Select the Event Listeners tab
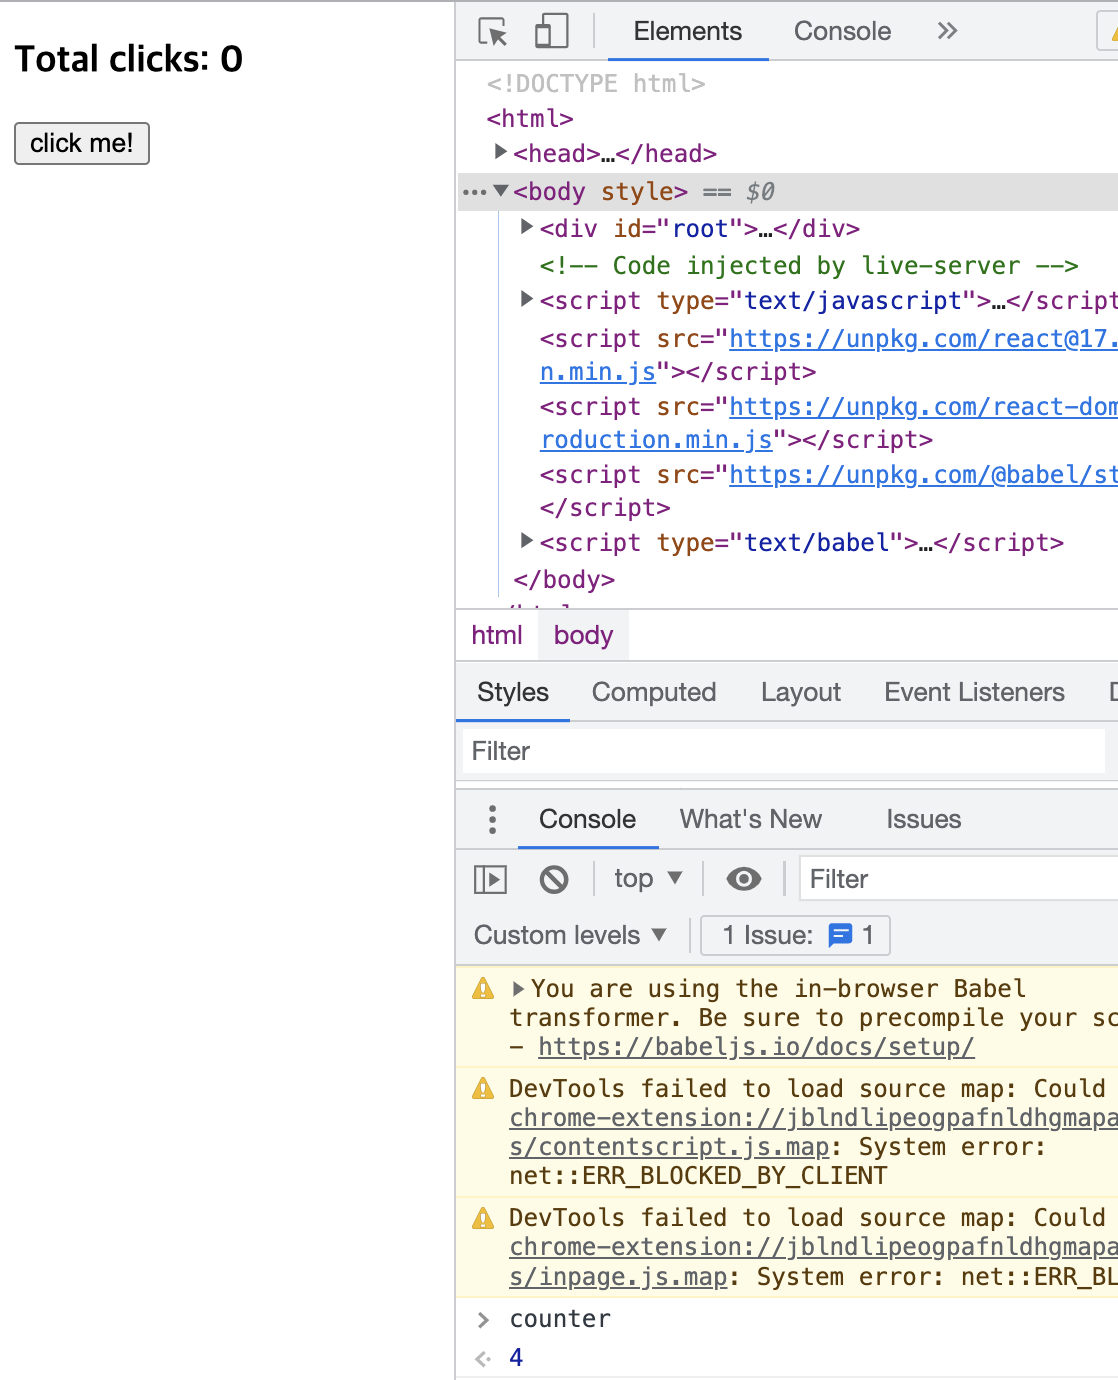 coord(974,692)
